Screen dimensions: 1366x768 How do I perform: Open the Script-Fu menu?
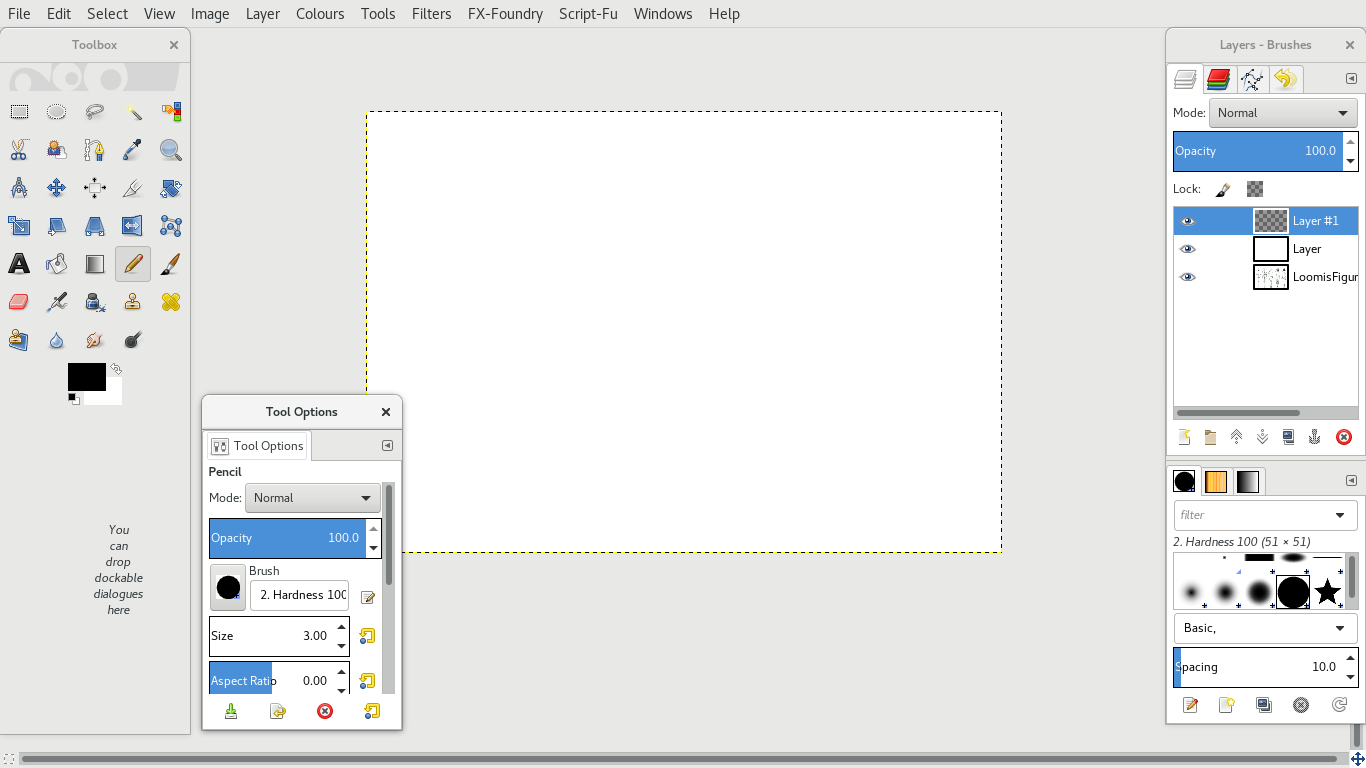coord(588,14)
